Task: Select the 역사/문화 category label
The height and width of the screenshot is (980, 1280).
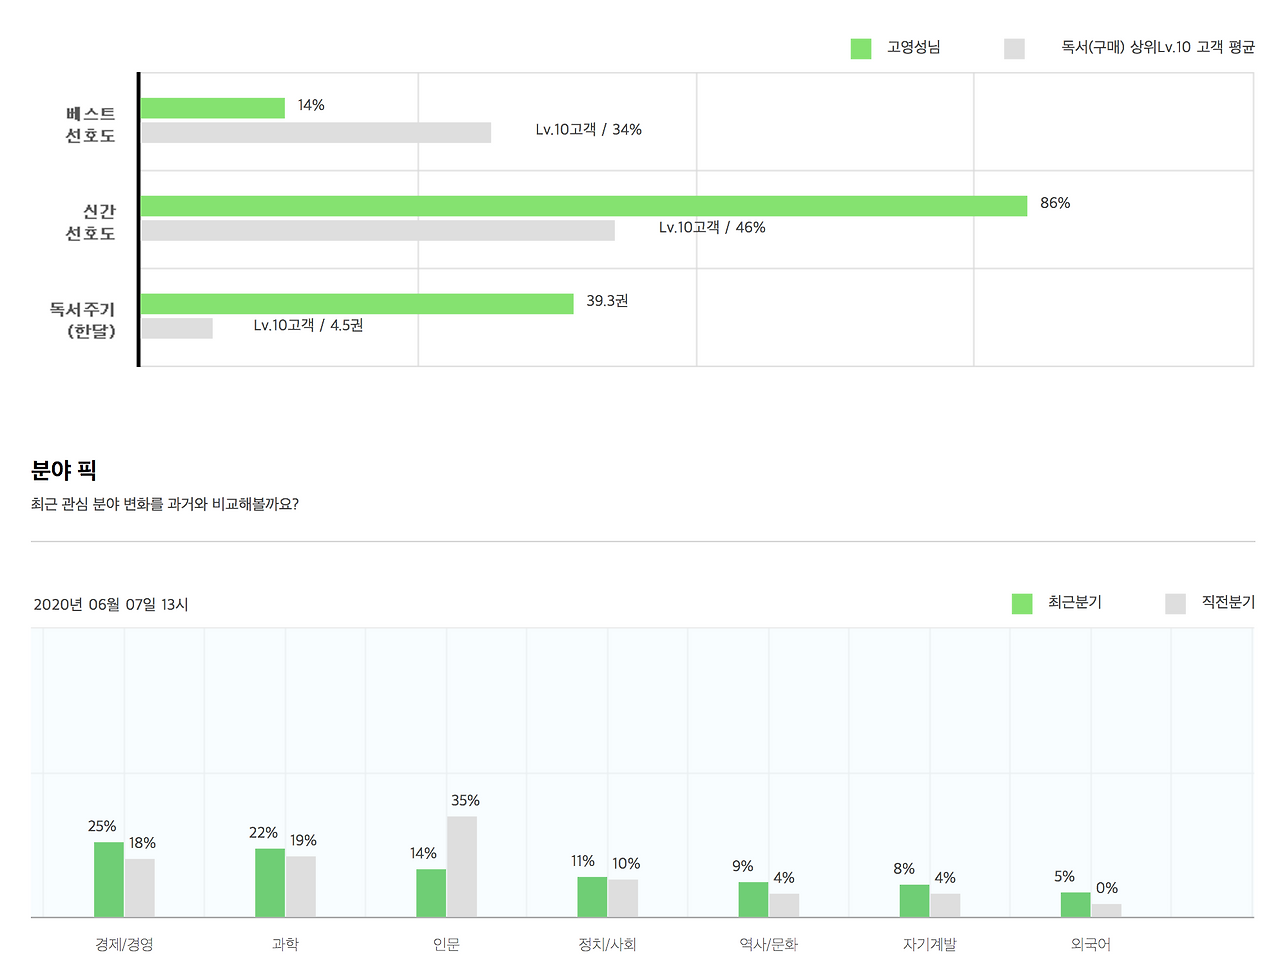Action: pyautogui.click(x=768, y=944)
